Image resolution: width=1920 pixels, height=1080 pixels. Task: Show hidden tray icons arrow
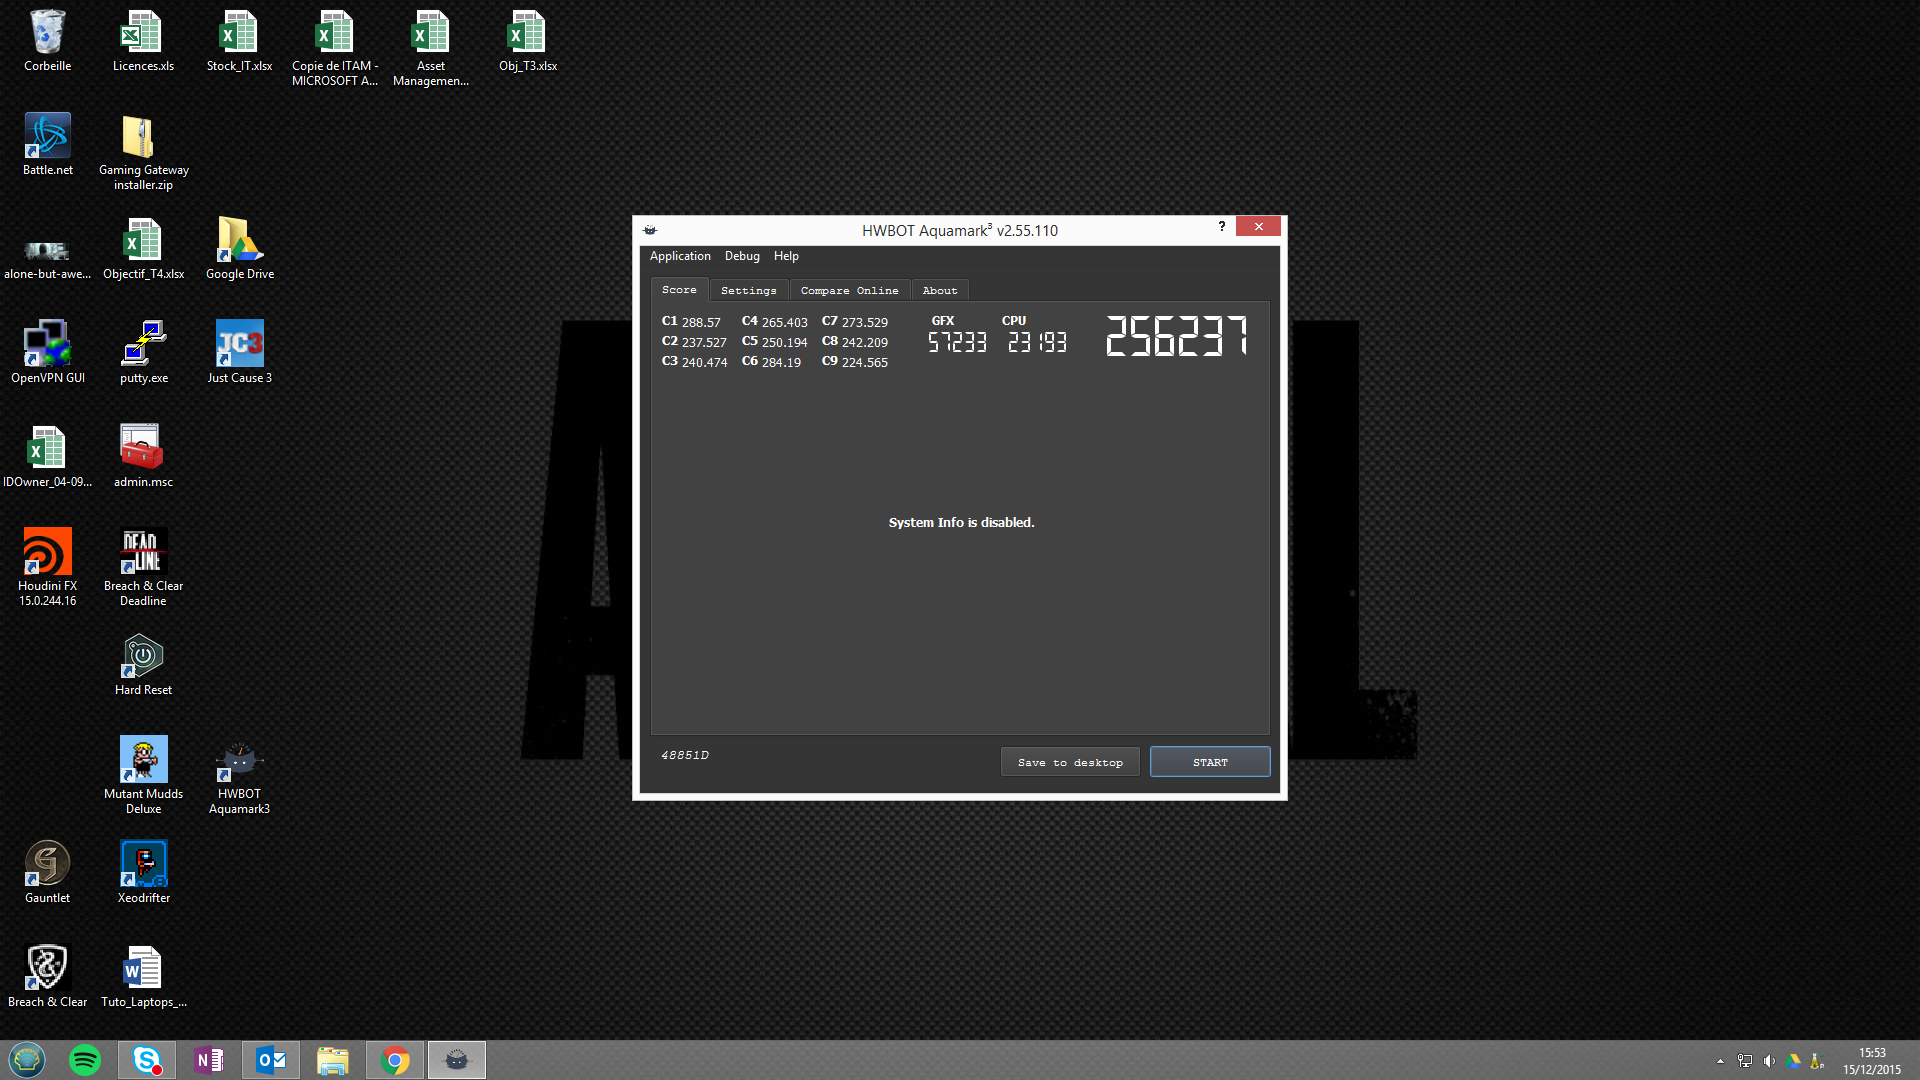1720,1061
